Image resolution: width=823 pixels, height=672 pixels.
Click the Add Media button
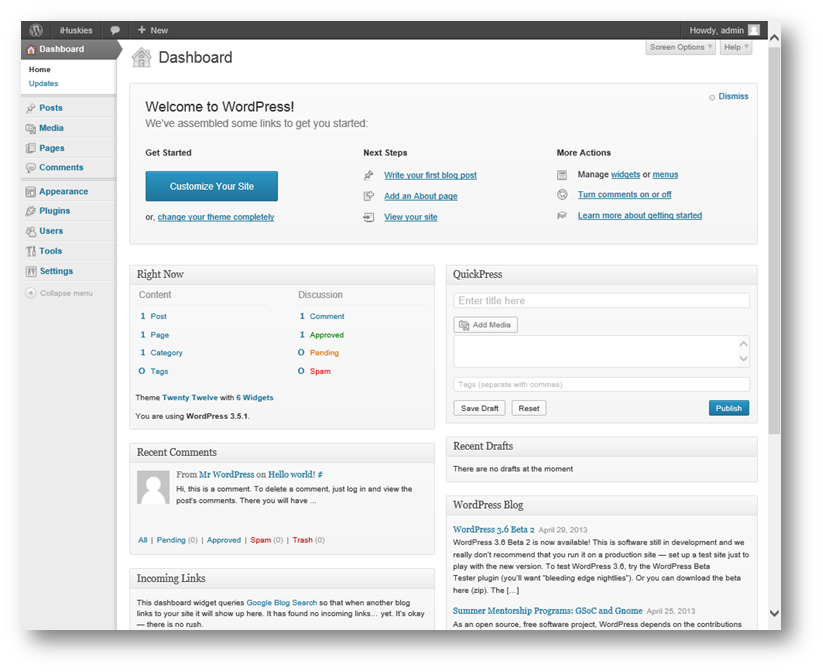(486, 325)
